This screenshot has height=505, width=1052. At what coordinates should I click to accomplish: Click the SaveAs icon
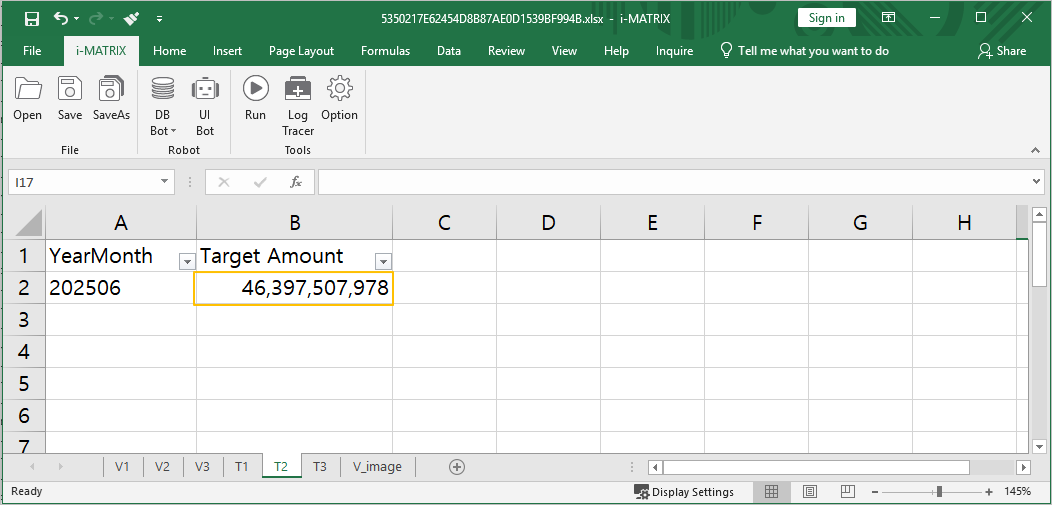coord(111,90)
